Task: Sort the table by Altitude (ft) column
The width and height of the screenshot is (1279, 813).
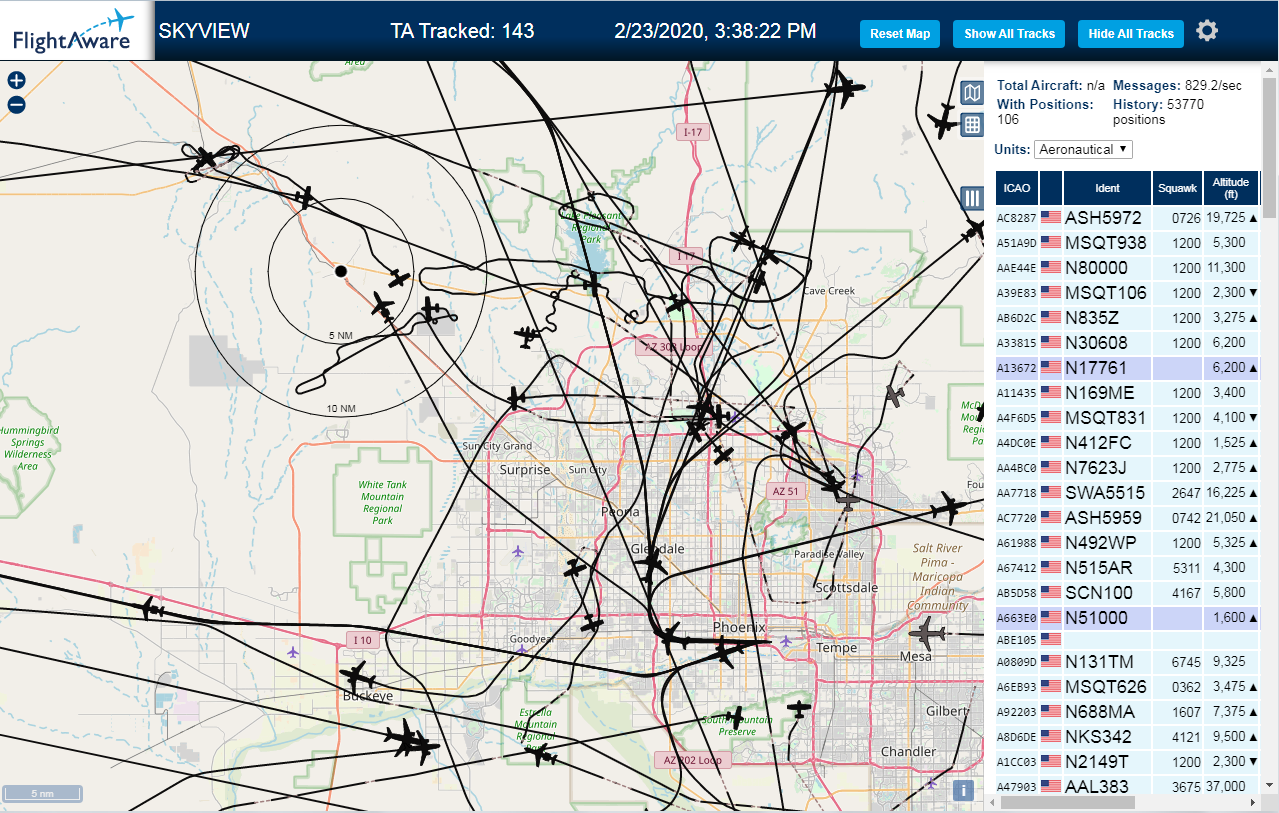Action: click(x=1231, y=188)
